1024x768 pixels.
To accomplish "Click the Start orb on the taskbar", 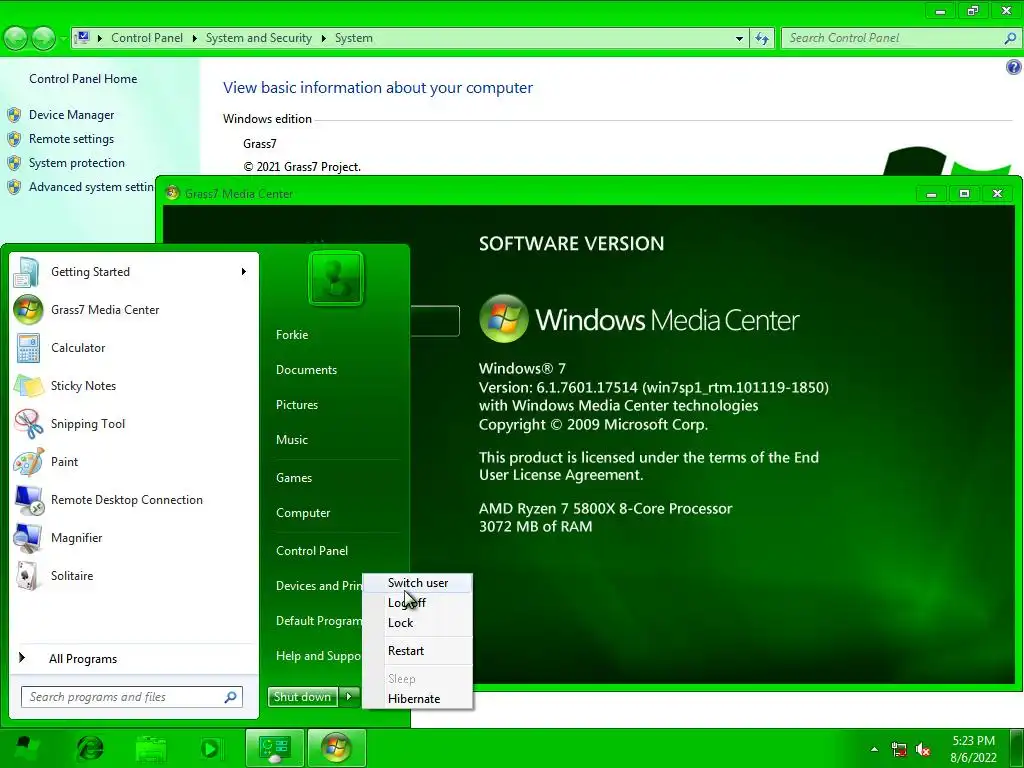I will pyautogui.click(x=25, y=748).
